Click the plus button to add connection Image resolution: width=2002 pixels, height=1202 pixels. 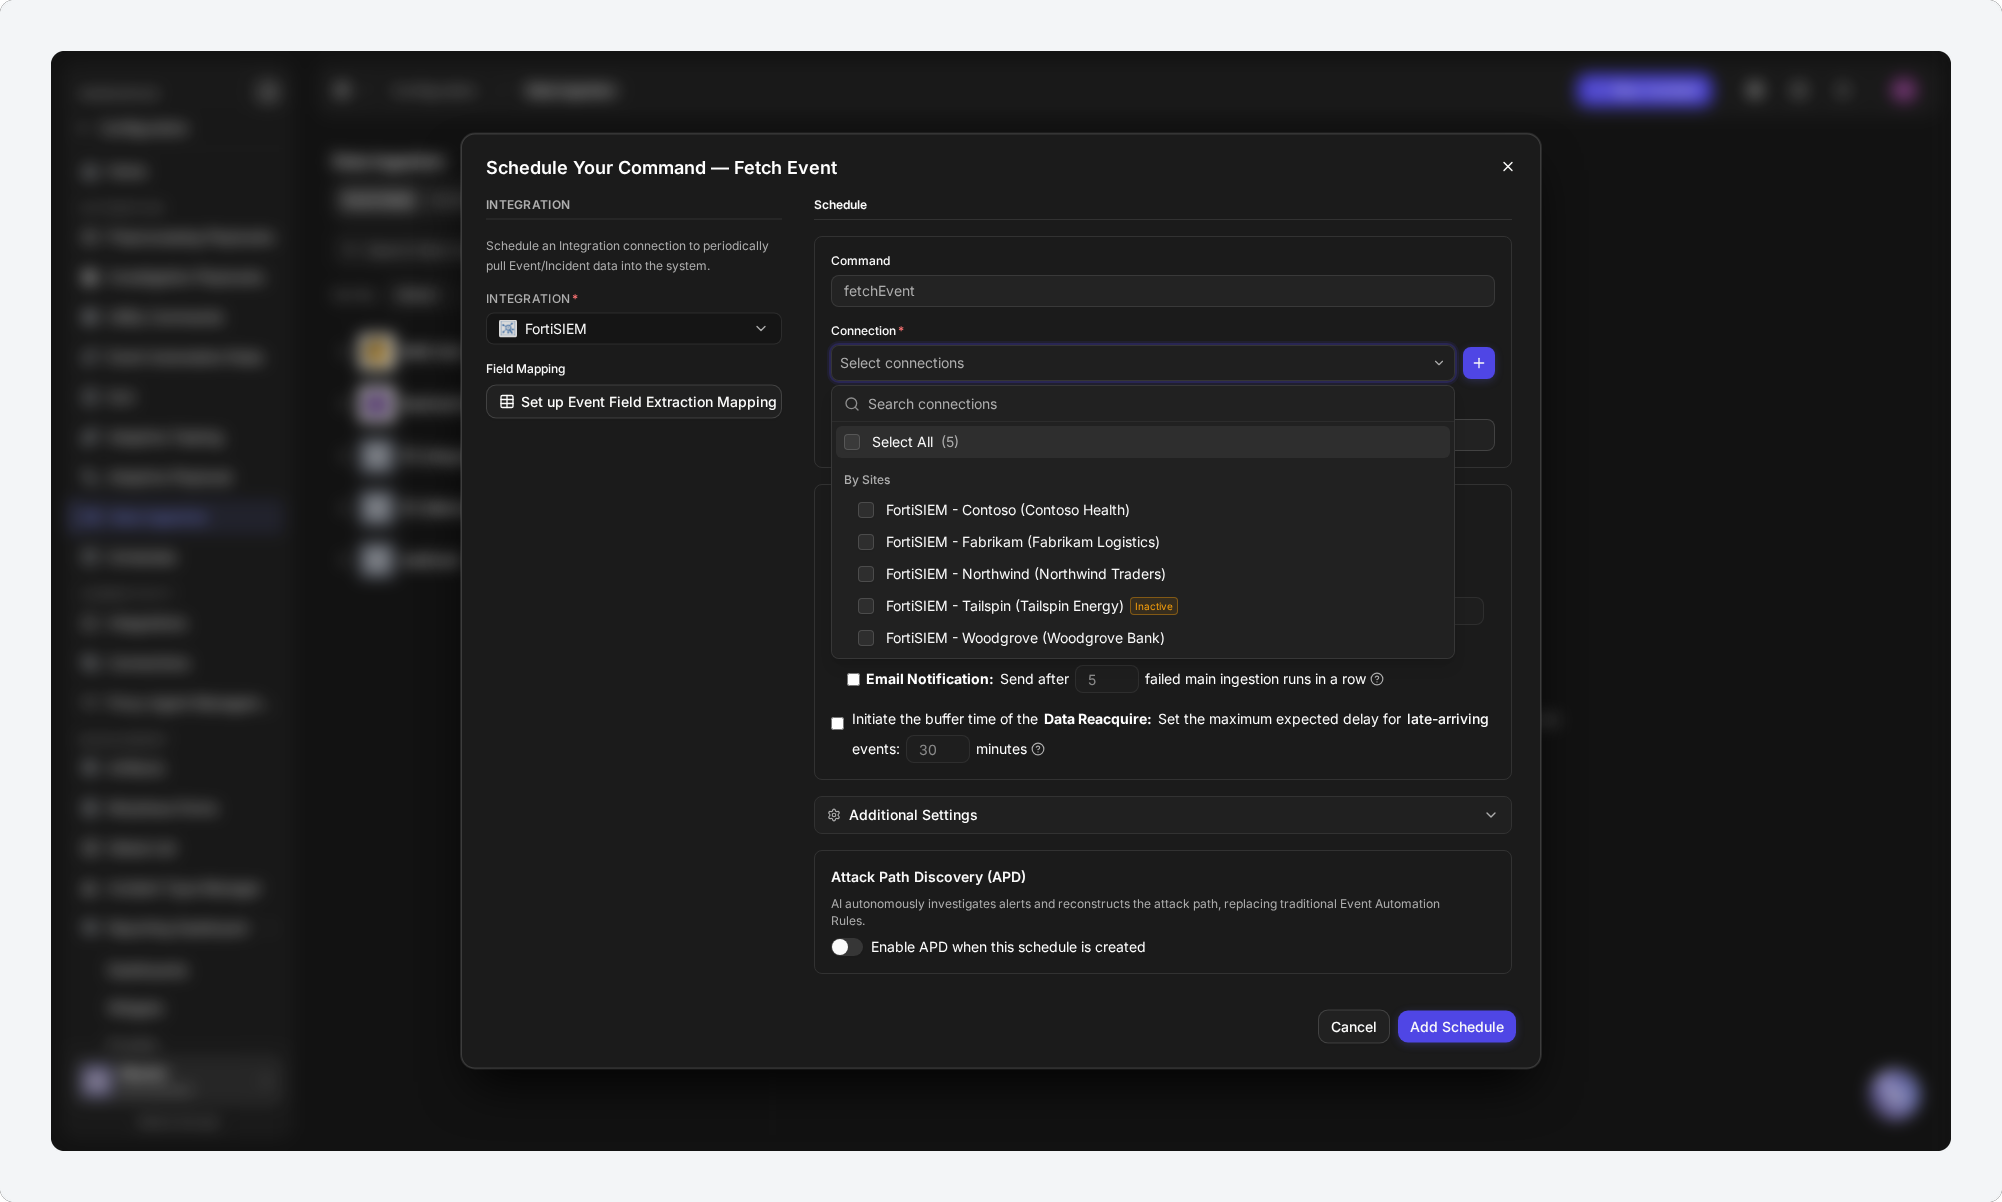(1479, 363)
